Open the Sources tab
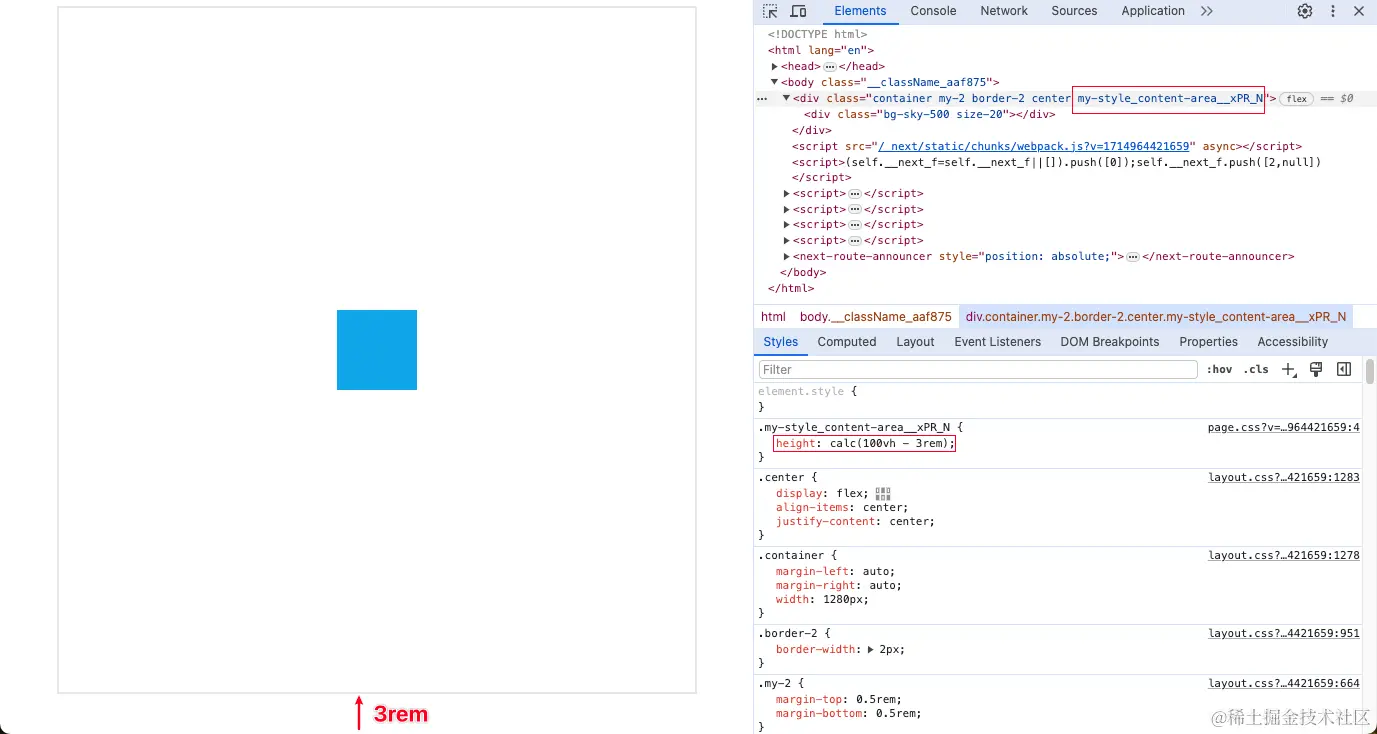 tap(1074, 11)
